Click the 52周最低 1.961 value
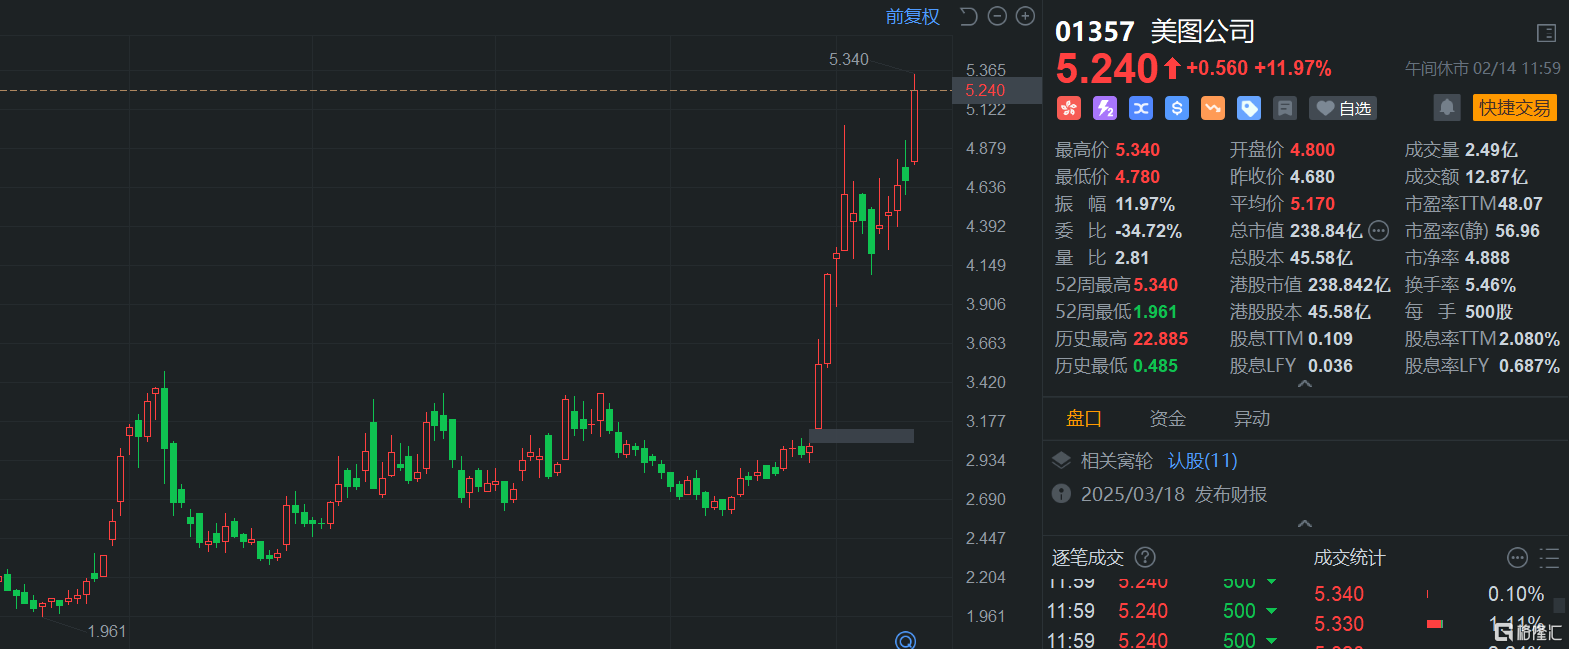 [1155, 312]
